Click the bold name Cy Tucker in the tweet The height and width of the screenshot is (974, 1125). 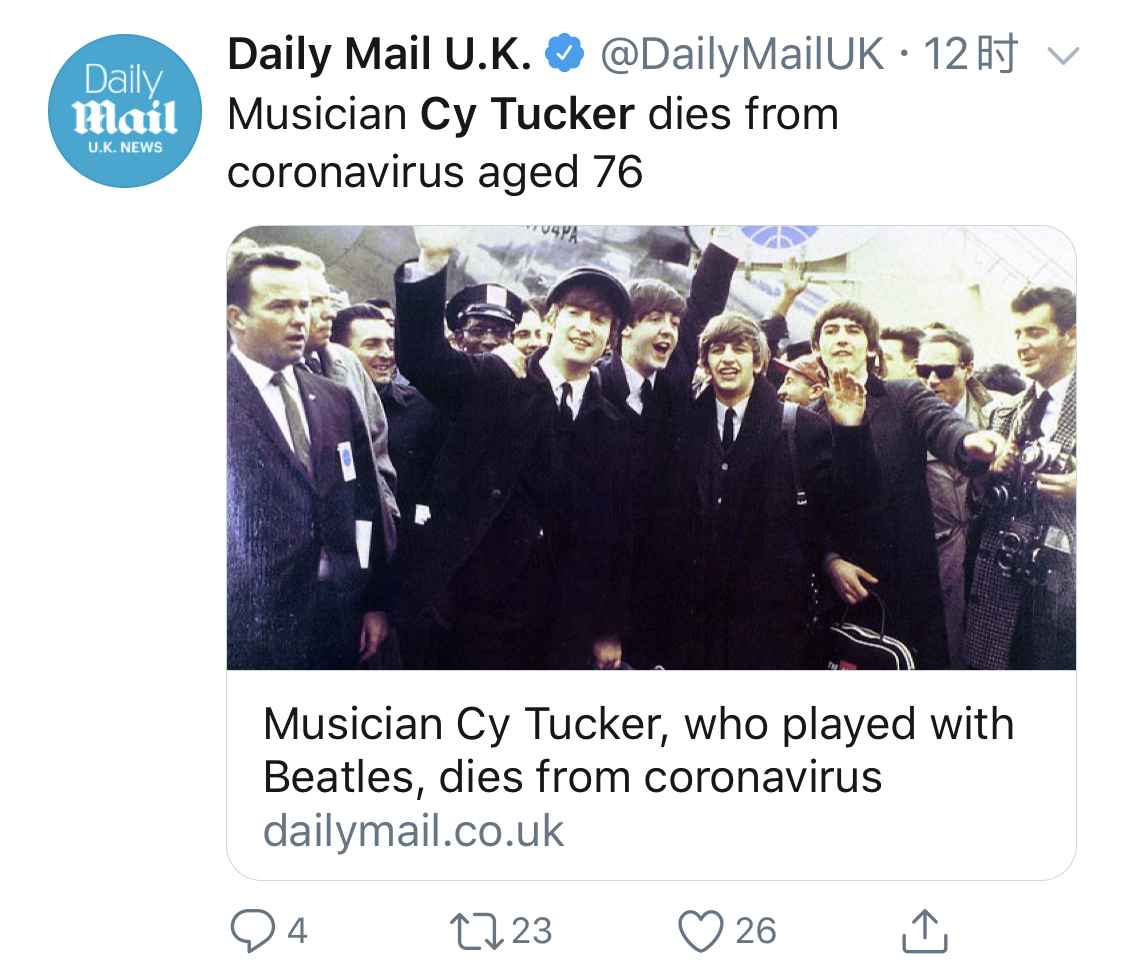point(527,114)
